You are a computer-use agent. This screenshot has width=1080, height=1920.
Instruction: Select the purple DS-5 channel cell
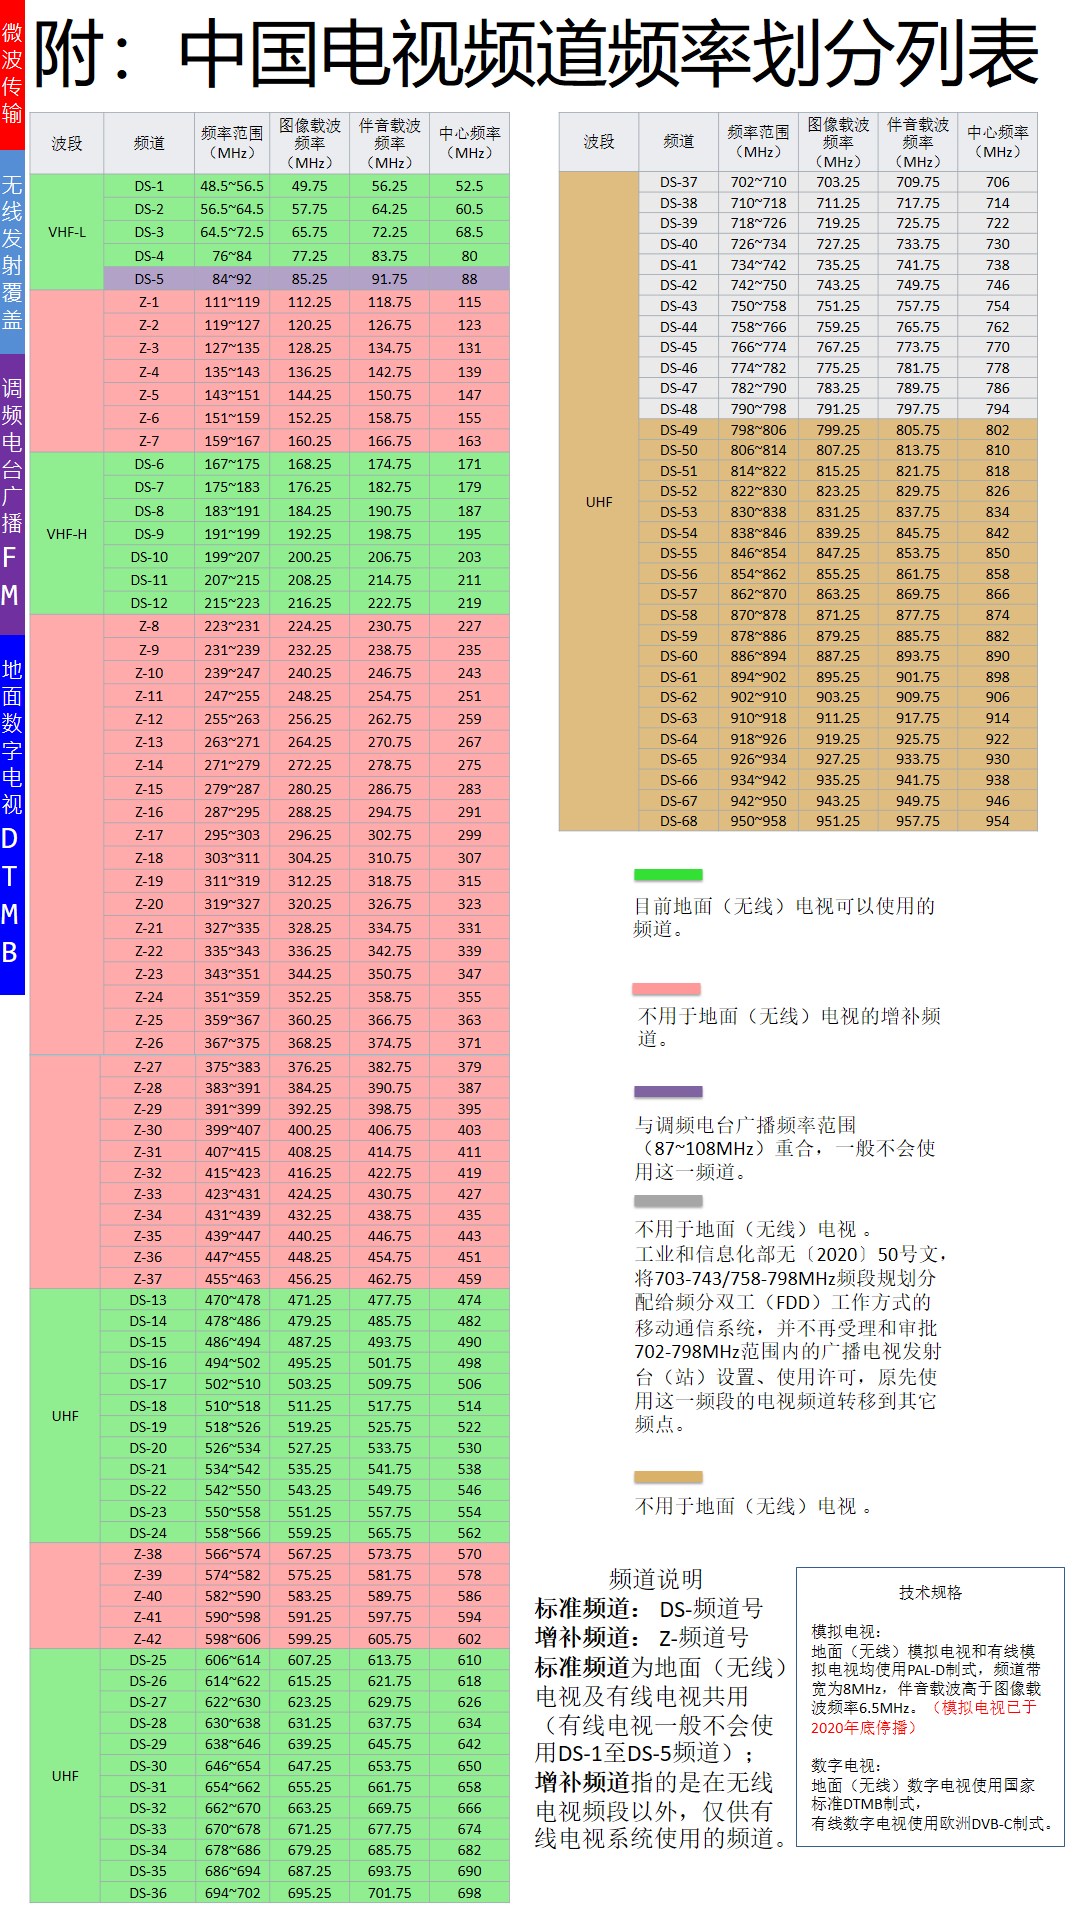[x=149, y=279]
